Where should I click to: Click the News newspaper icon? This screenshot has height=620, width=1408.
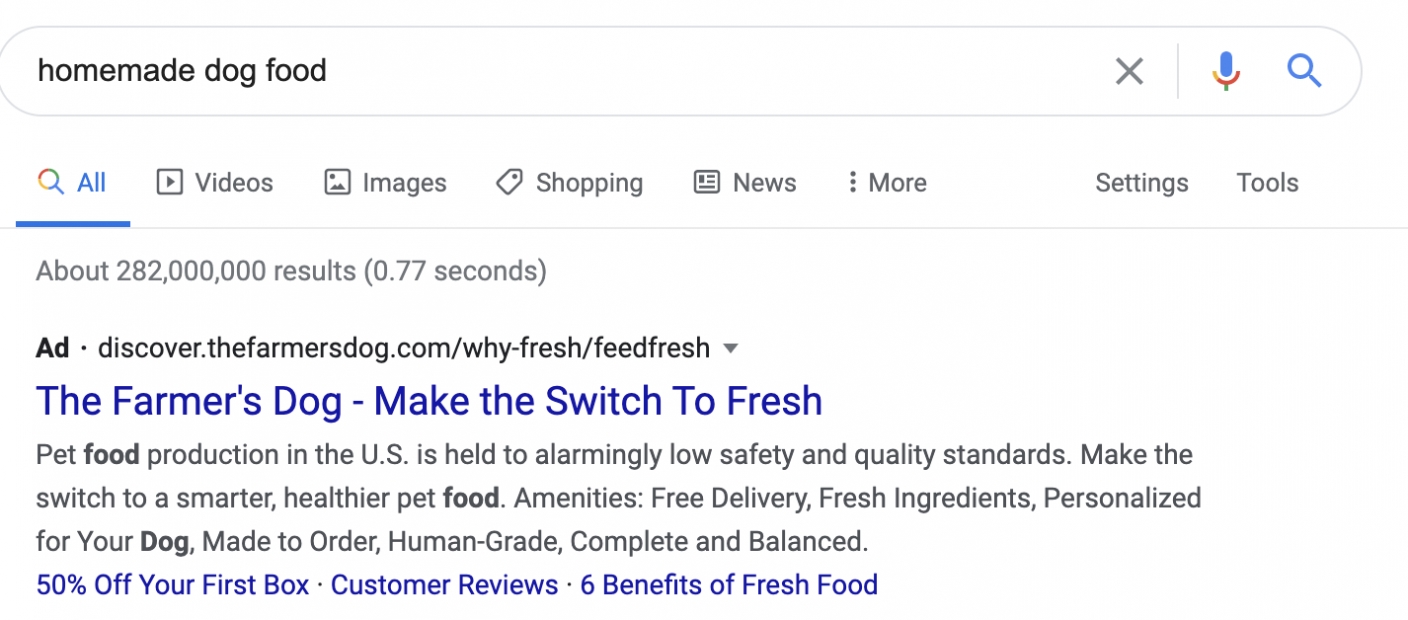(706, 182)
